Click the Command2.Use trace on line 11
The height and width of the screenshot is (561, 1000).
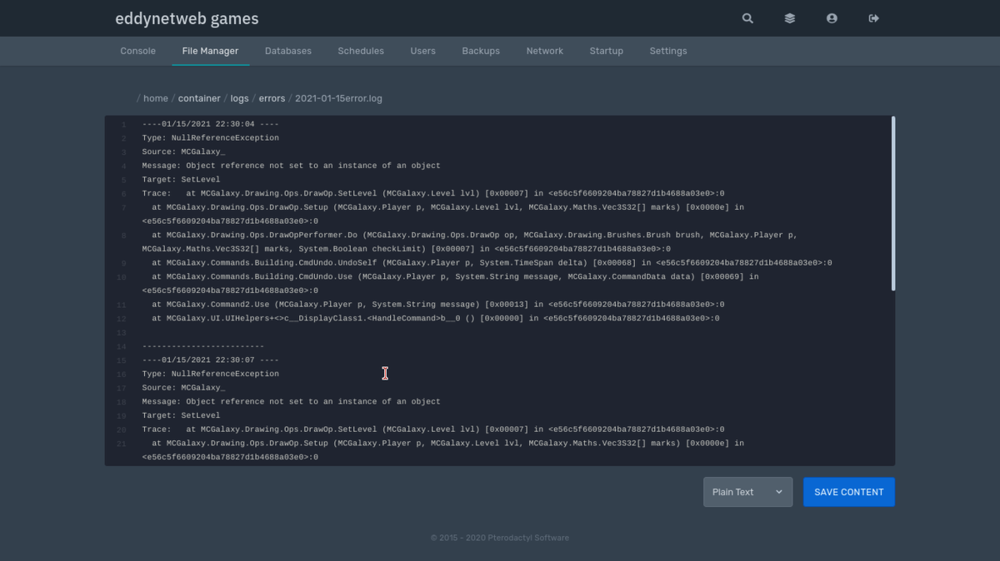pos(438,305)
